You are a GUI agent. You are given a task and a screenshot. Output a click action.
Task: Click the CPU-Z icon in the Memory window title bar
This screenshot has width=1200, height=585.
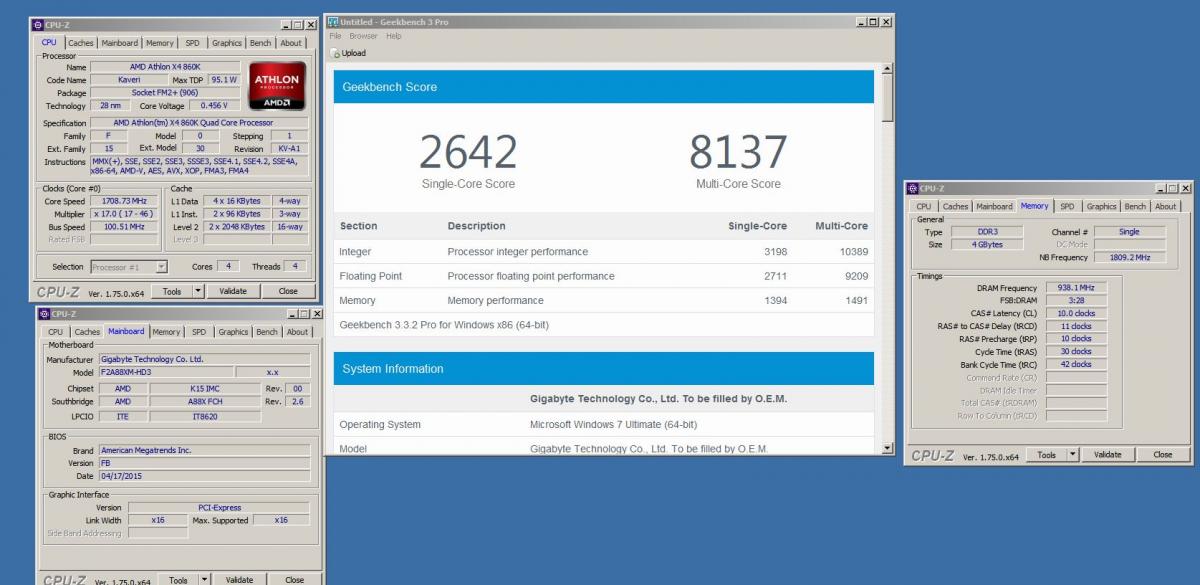[x=912, y=188]
